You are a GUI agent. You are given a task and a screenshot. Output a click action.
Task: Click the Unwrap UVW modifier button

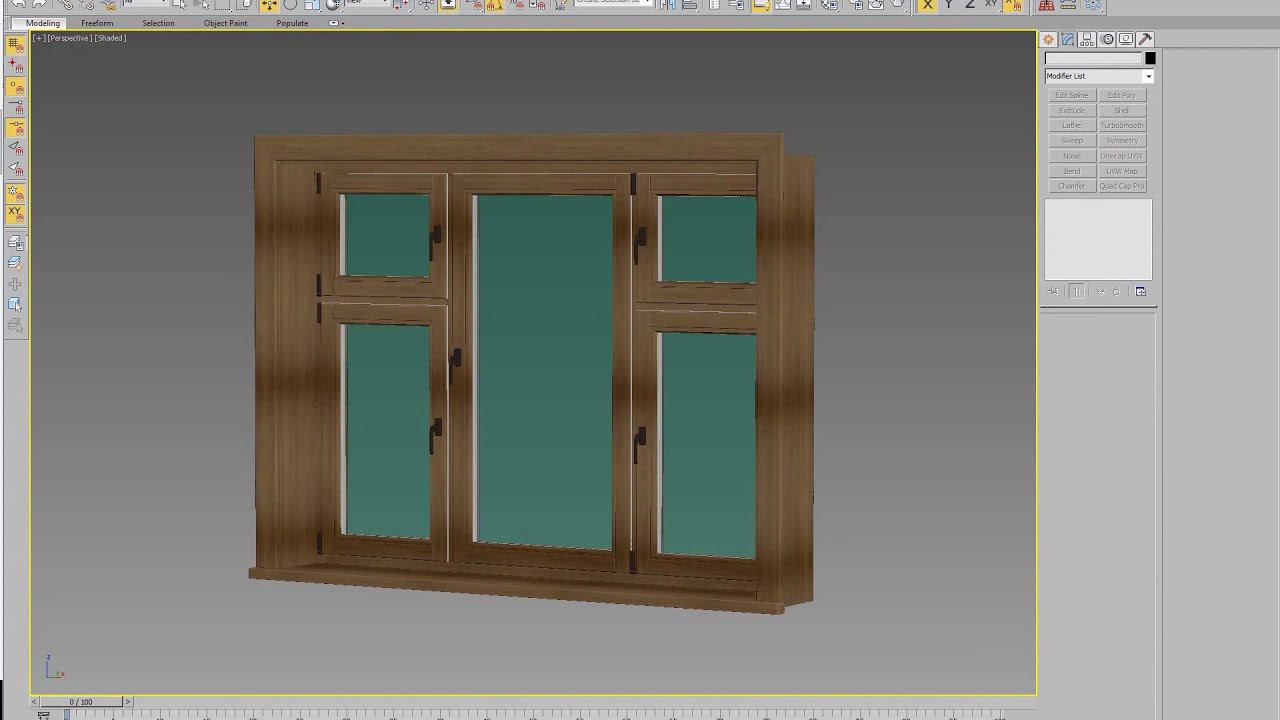(1122, 156)
